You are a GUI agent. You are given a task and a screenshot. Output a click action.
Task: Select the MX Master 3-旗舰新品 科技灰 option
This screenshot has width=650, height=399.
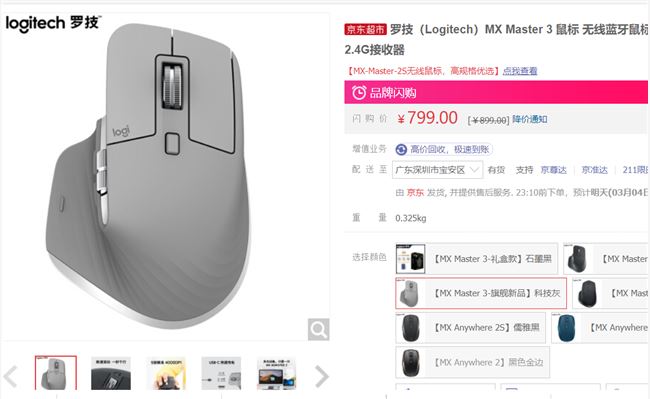tap(481, 293)
